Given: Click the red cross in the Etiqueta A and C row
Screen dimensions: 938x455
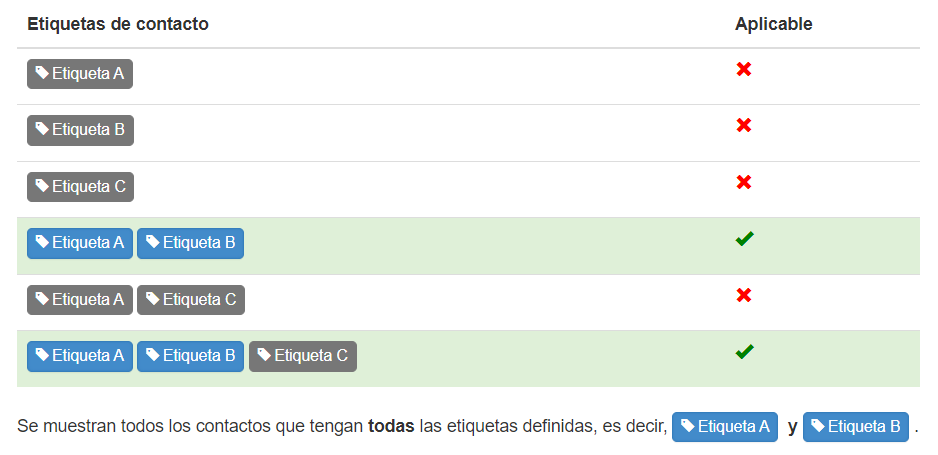Looking at the screenshot, I should point(744,295).
